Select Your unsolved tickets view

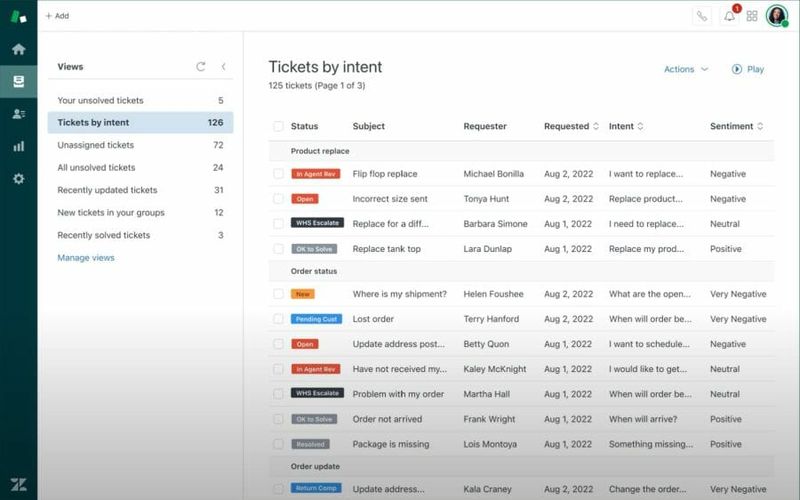tap(140, 101)
